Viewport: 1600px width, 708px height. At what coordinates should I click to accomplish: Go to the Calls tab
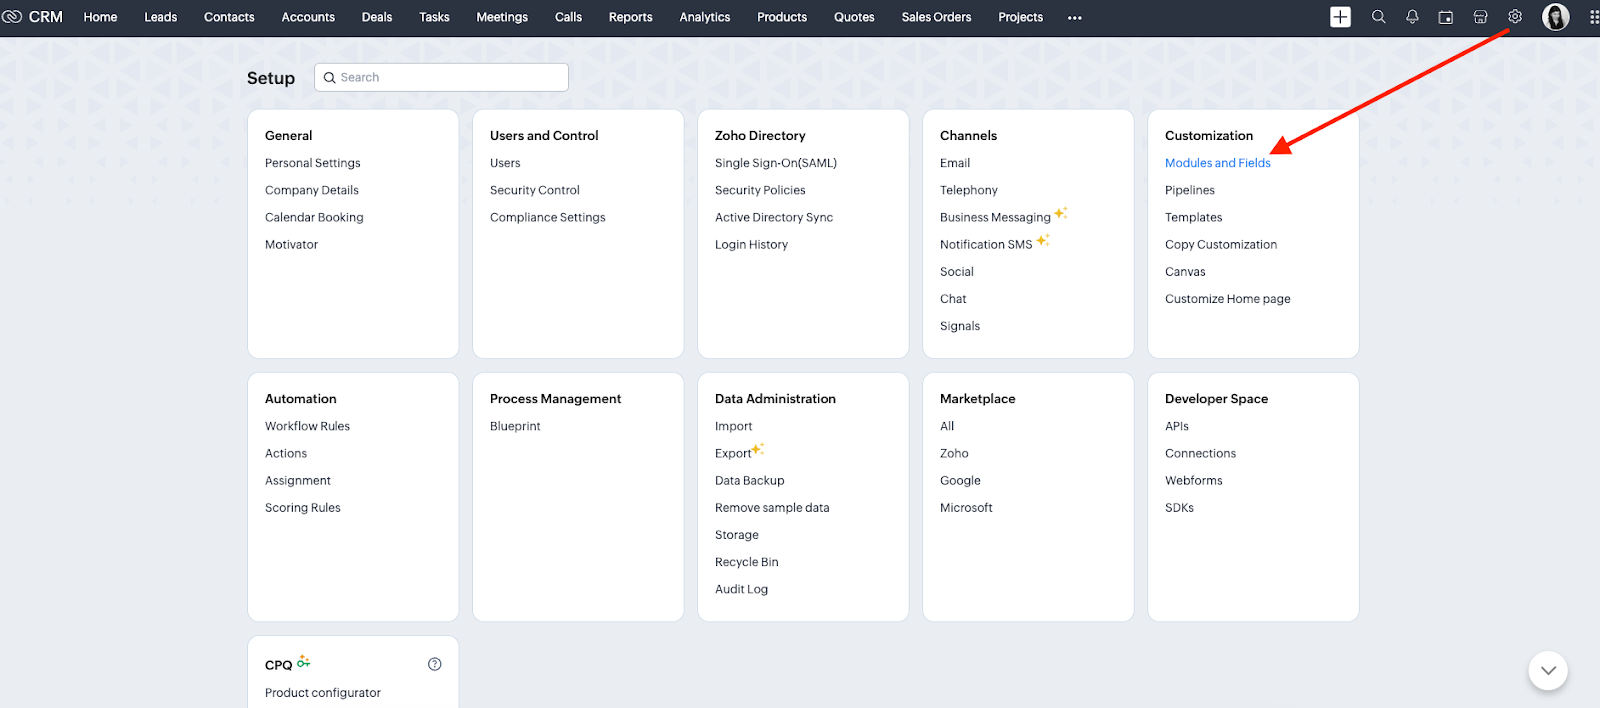[568, 17]
